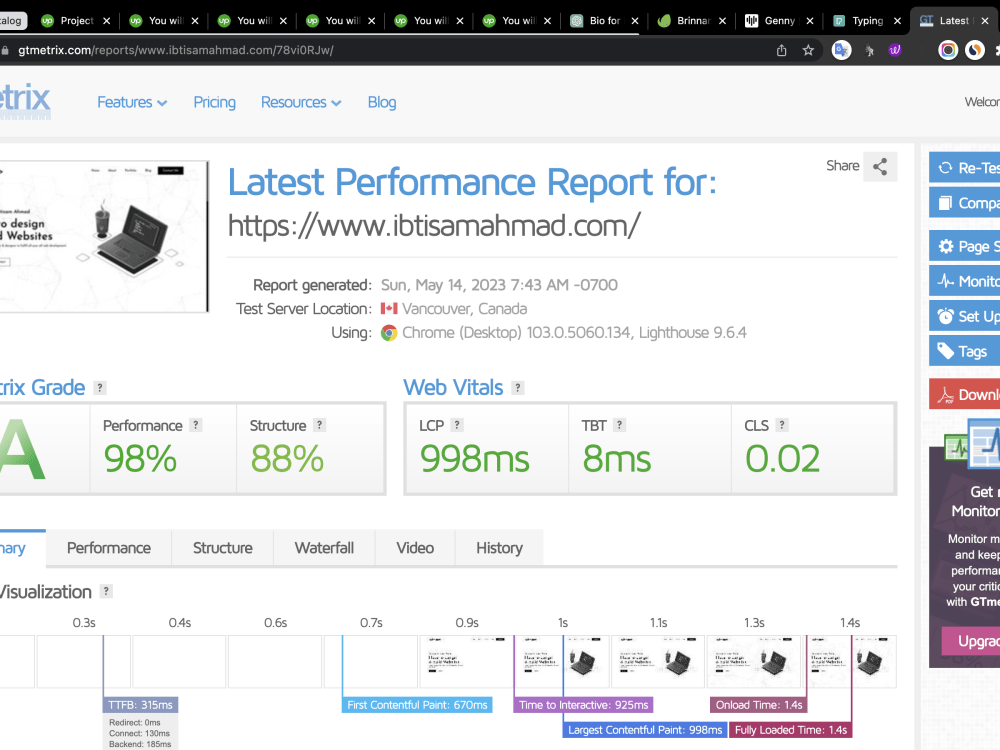Screen dimensions: 1000x750
Task: Click the dark figure extension icon
Action: click(869, 50)
